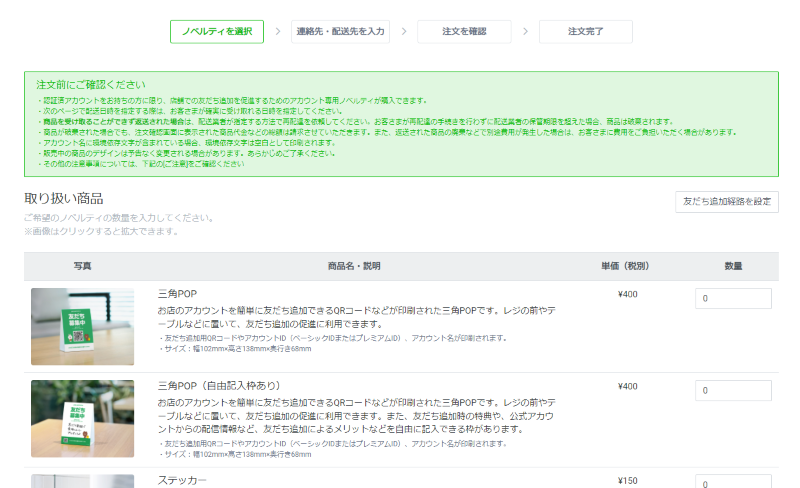Enlarge the 三角POP（自由記入枠あり） photo

[x=82, y=418]
